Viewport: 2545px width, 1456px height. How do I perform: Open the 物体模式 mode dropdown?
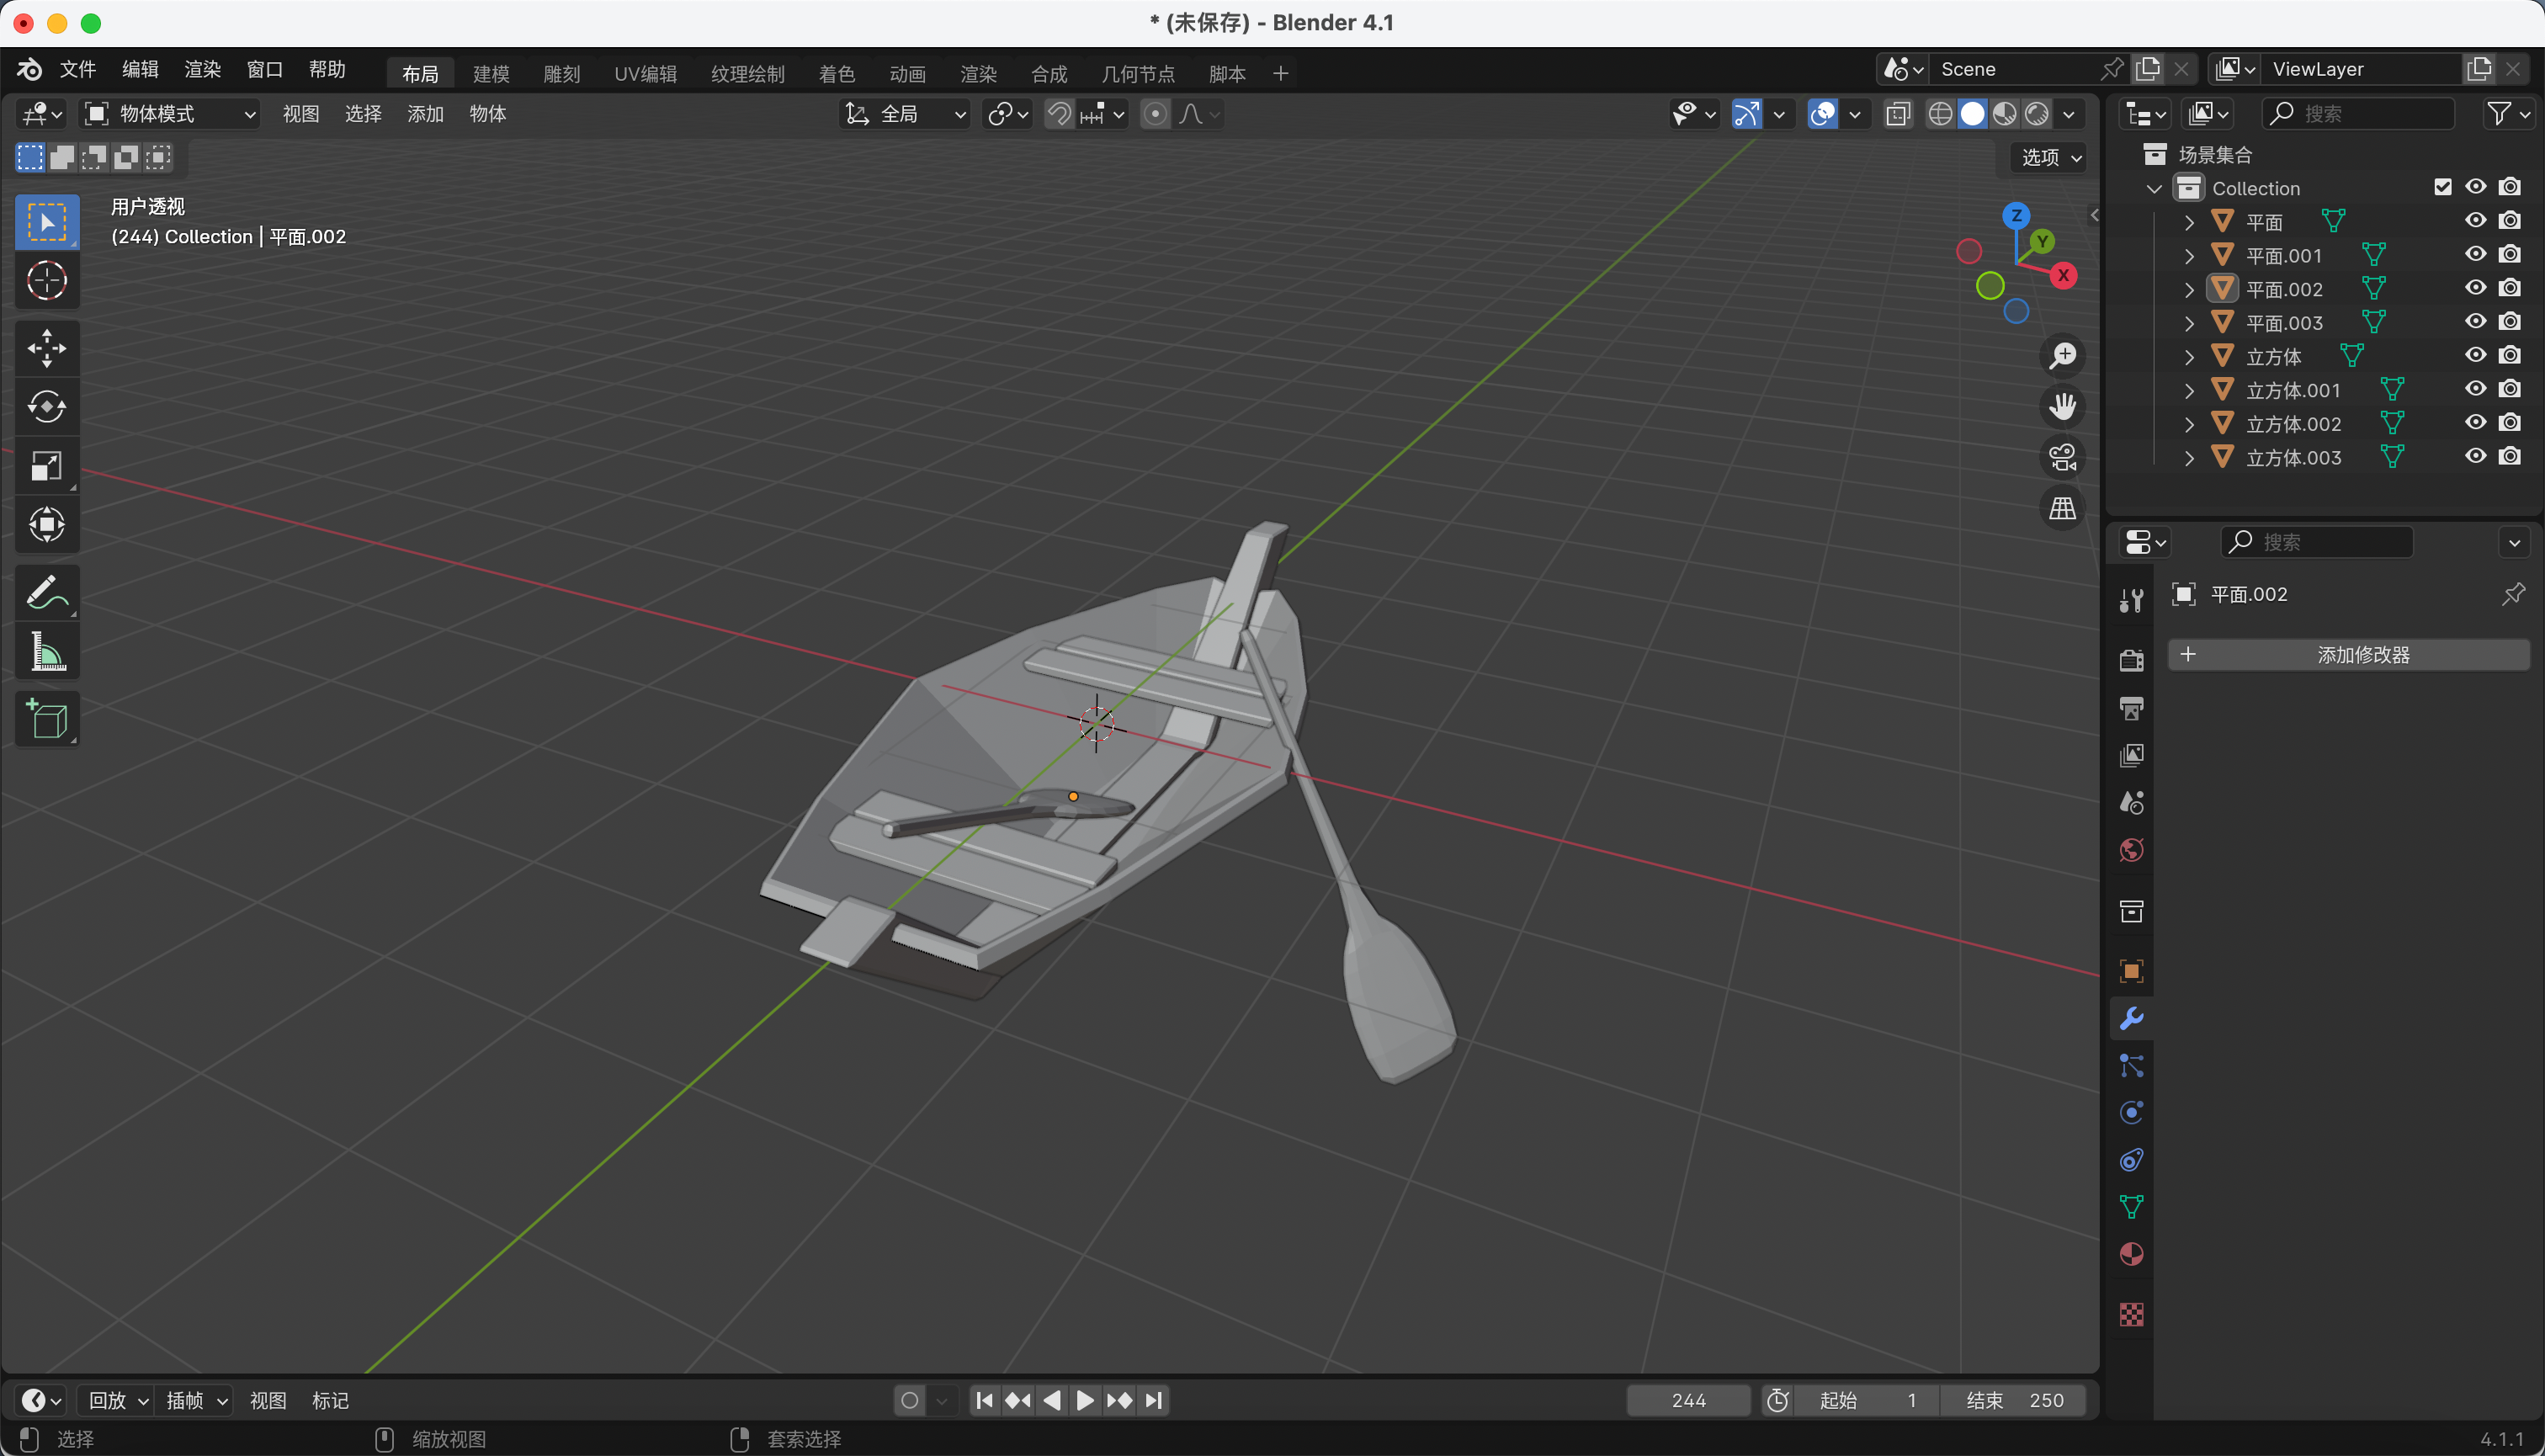170,114
